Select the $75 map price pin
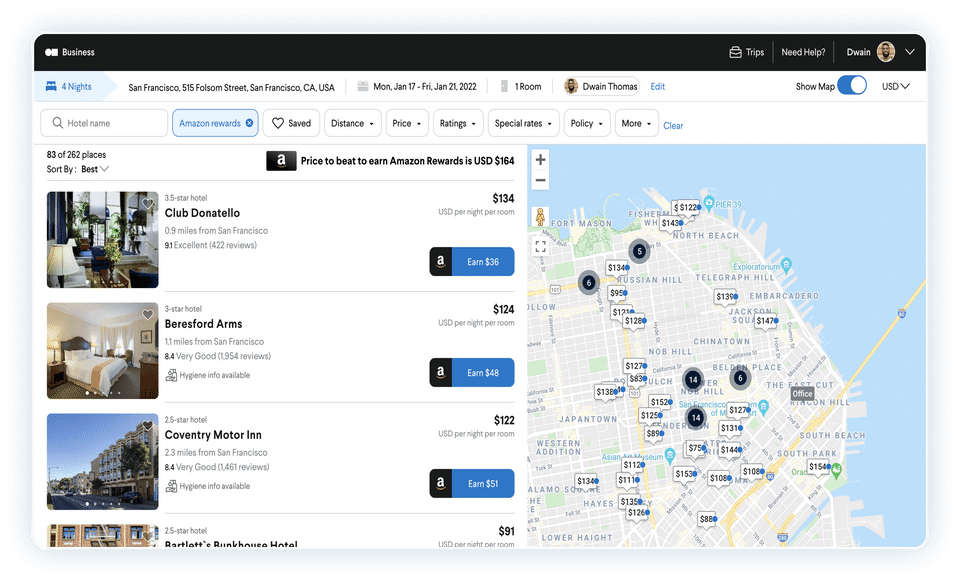The width and height of the screenshot is (960, 581). point(696,448)
